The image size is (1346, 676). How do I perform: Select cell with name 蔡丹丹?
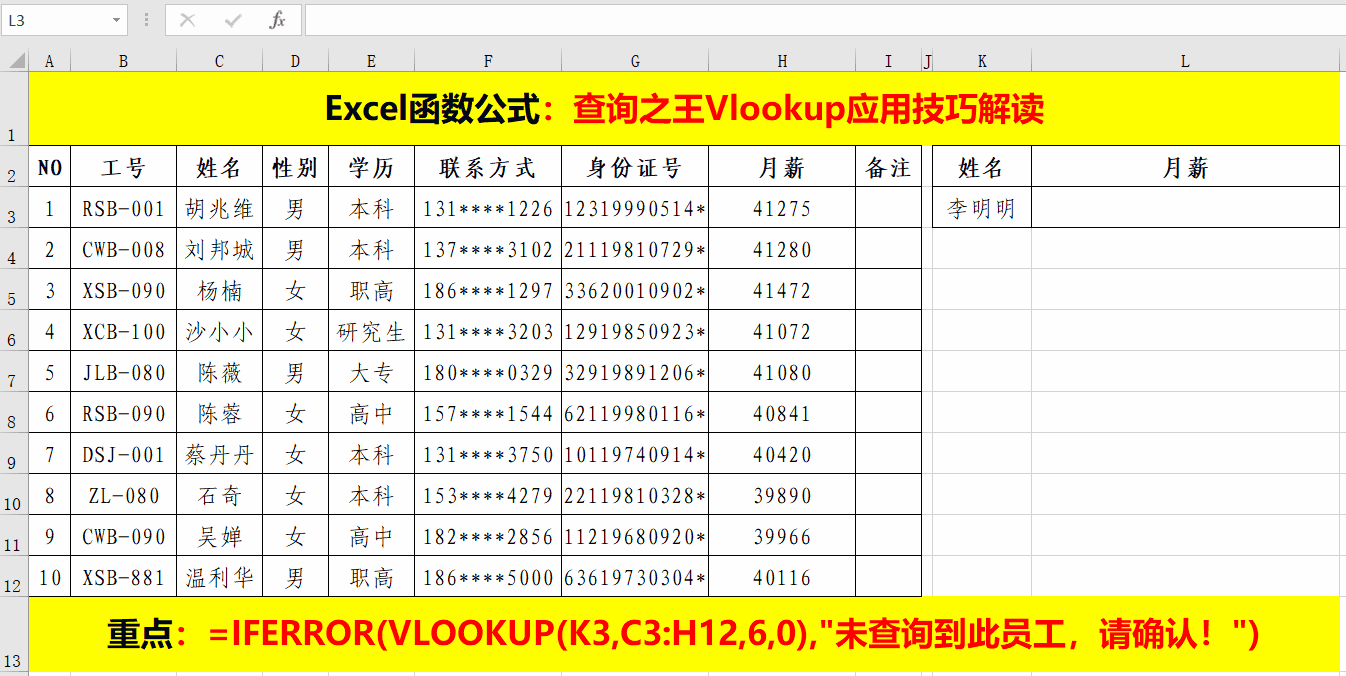pos(219,453)
